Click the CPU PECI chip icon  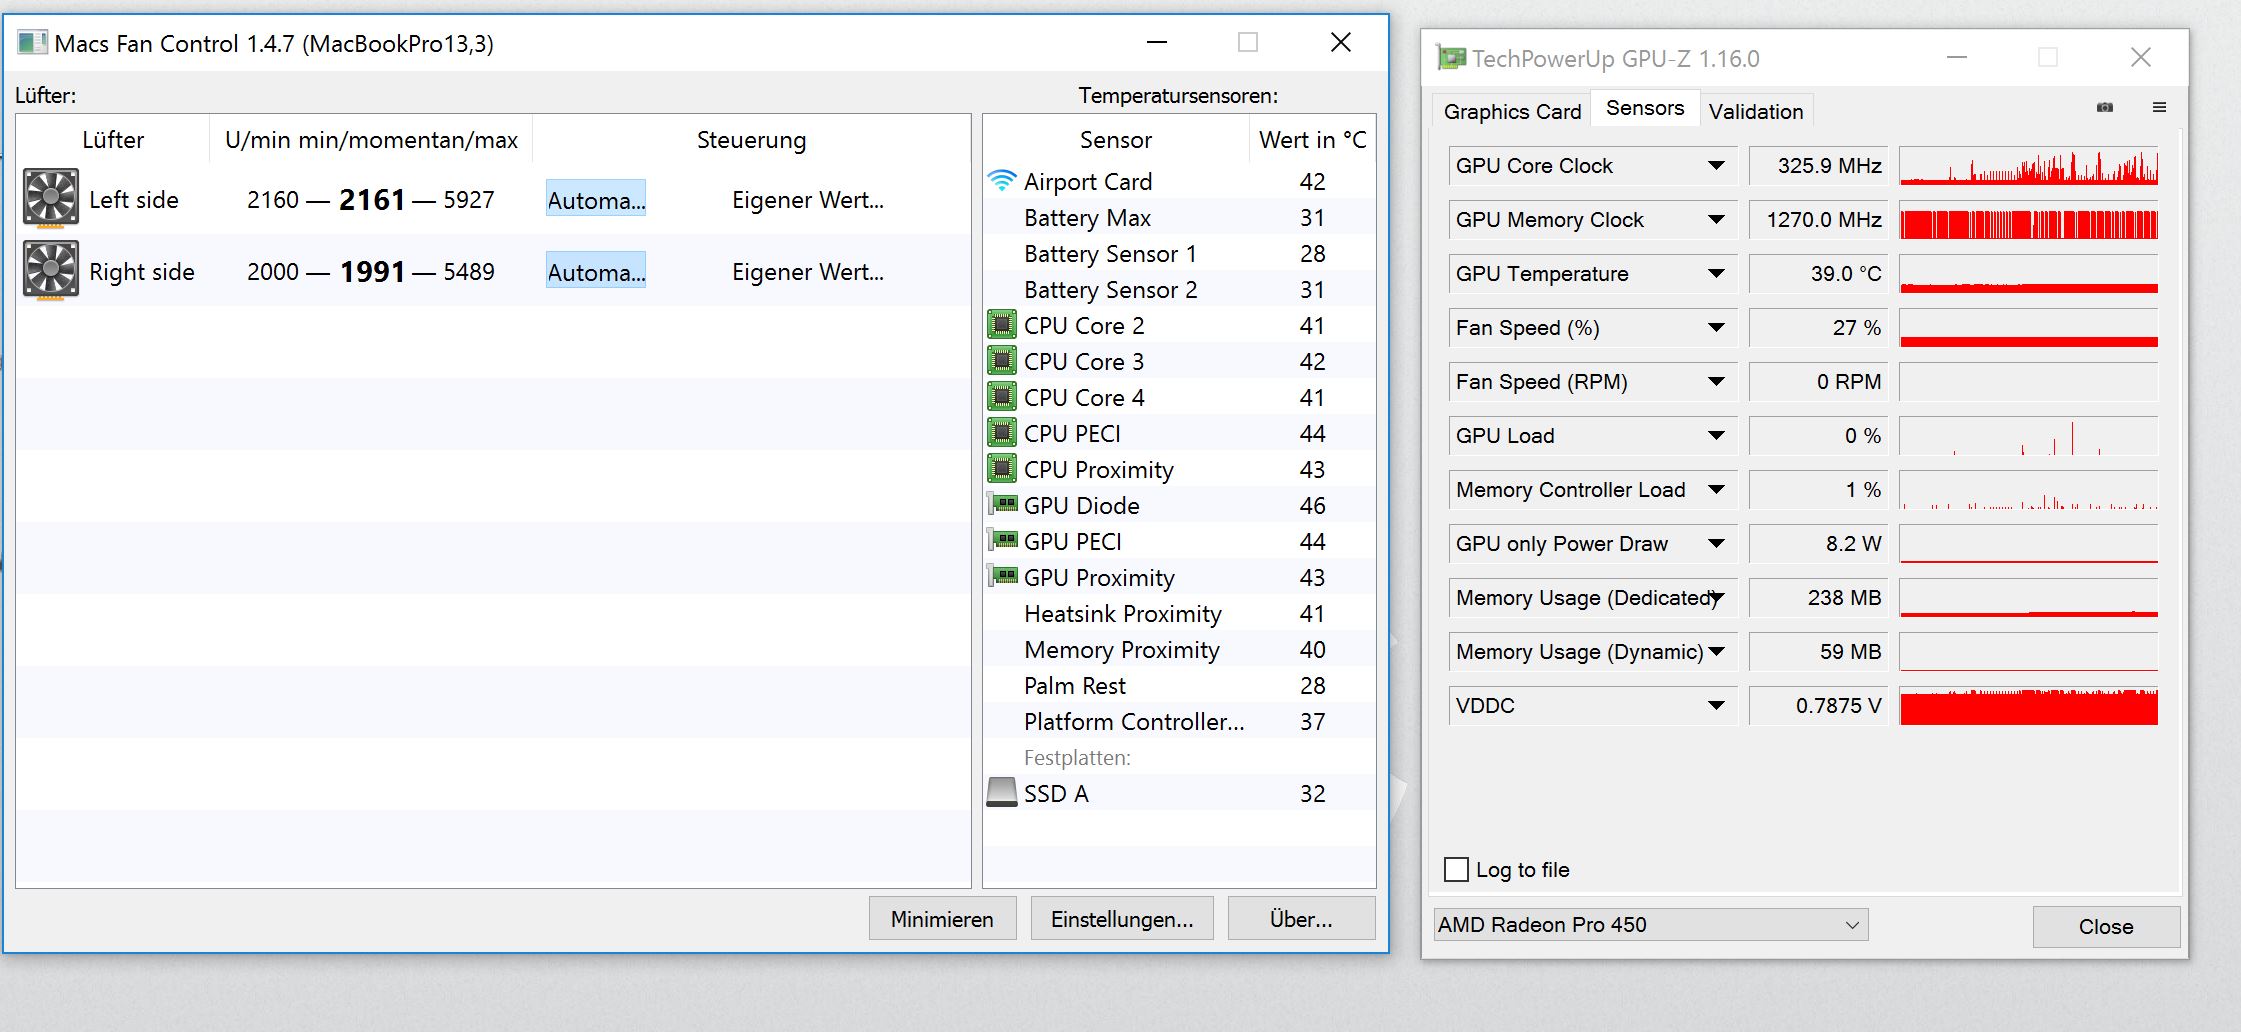1001,433
